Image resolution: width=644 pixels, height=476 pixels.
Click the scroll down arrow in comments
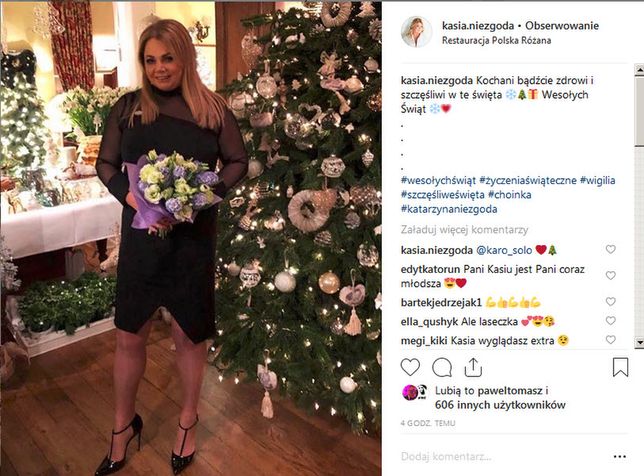point(639,342)
